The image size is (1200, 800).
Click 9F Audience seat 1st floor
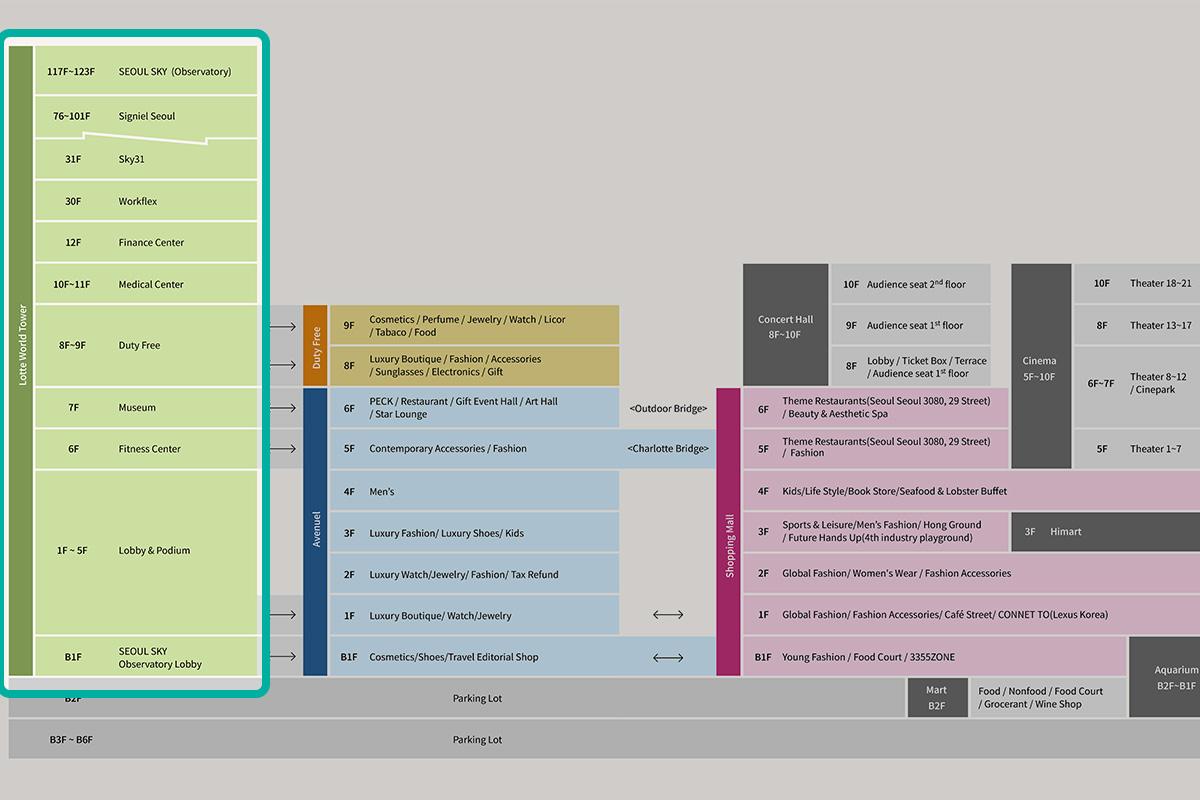[x=911, y=325]
